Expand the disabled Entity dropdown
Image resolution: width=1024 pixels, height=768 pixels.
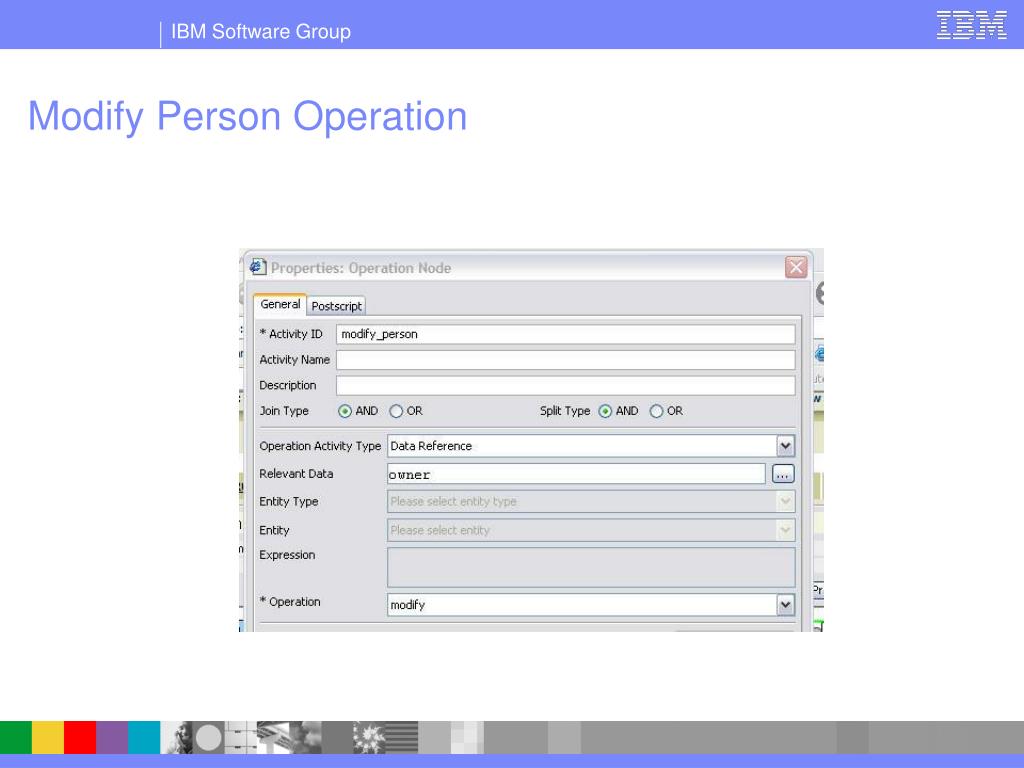tap(785, 530)
